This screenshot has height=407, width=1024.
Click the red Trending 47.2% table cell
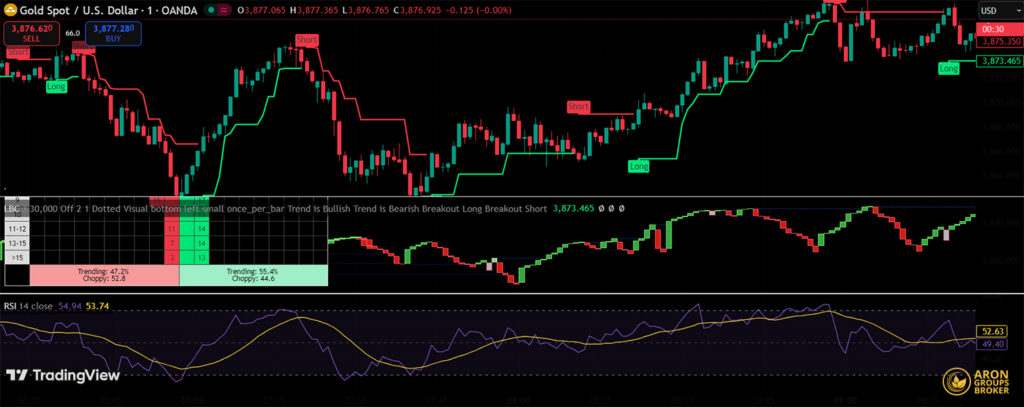[x=104, y=276]
